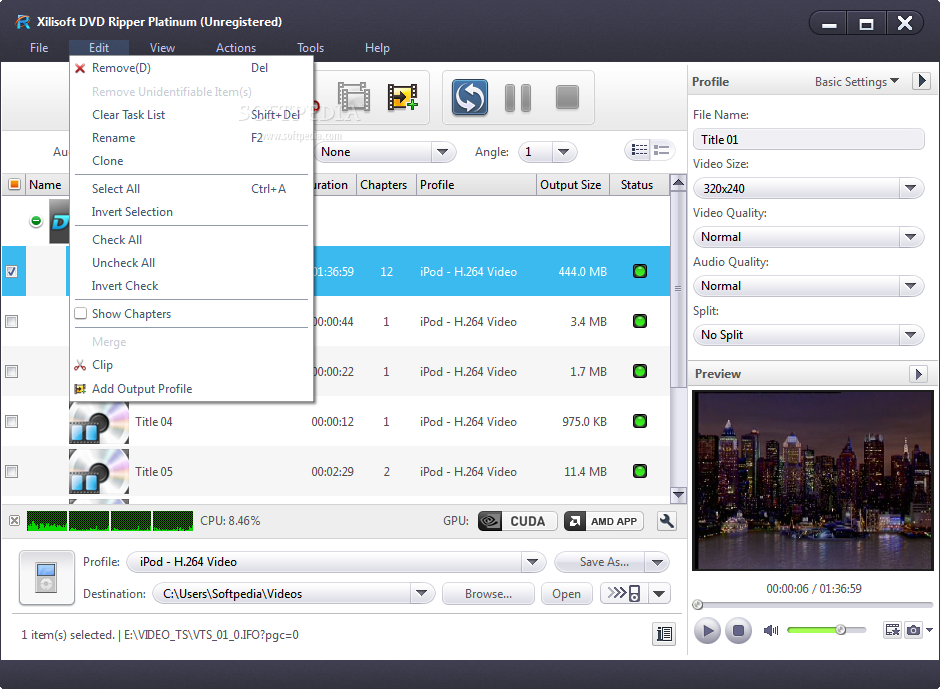Click the File Name Title 01 field

click(808, 140)
